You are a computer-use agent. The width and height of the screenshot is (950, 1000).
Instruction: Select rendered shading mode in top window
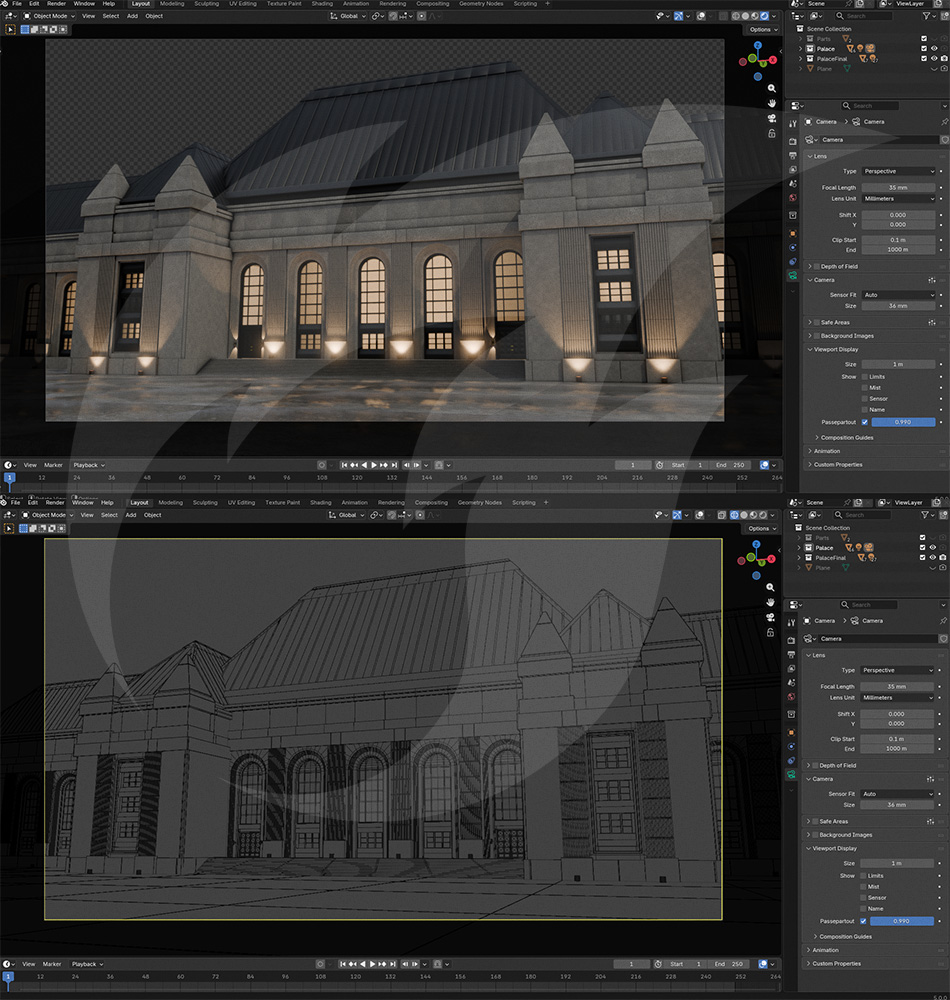(x=764, y=16)
